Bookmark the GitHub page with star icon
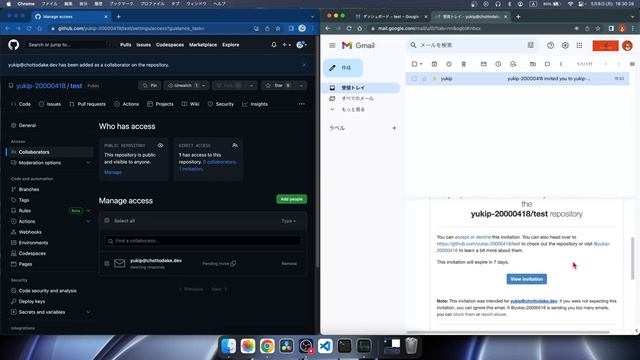Screen dimensions: 640x360 [x=278, y=29]
